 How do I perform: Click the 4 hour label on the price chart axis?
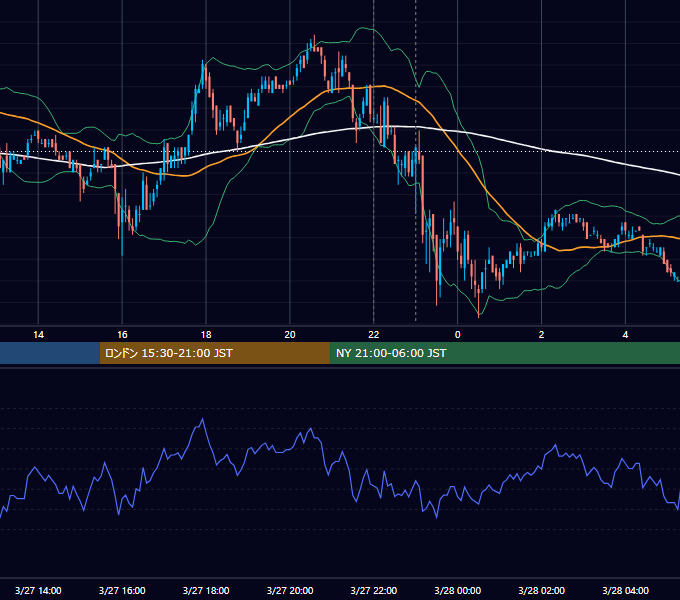625,335
